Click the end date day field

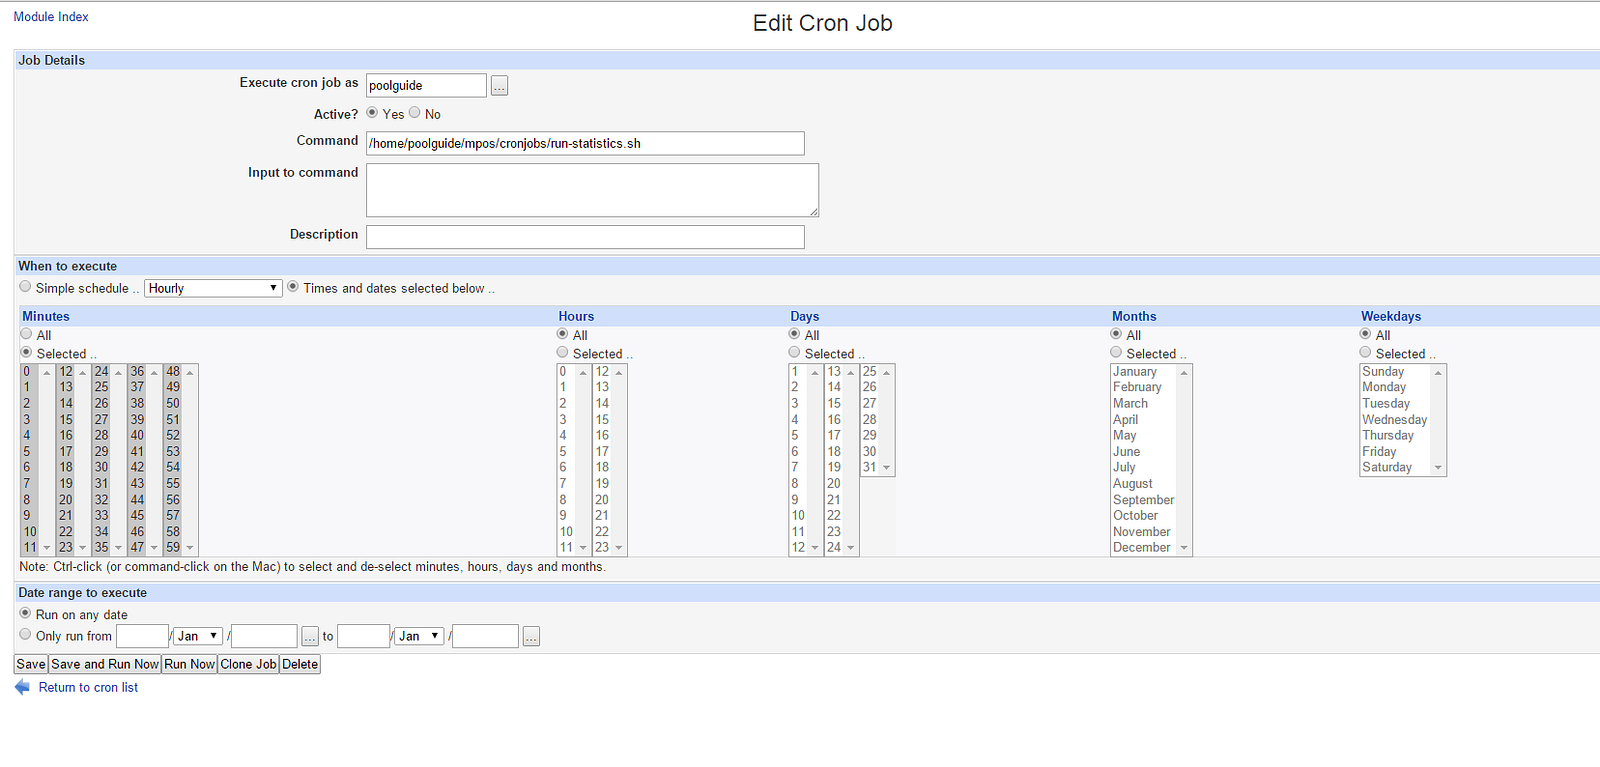[x=364, y=636]
